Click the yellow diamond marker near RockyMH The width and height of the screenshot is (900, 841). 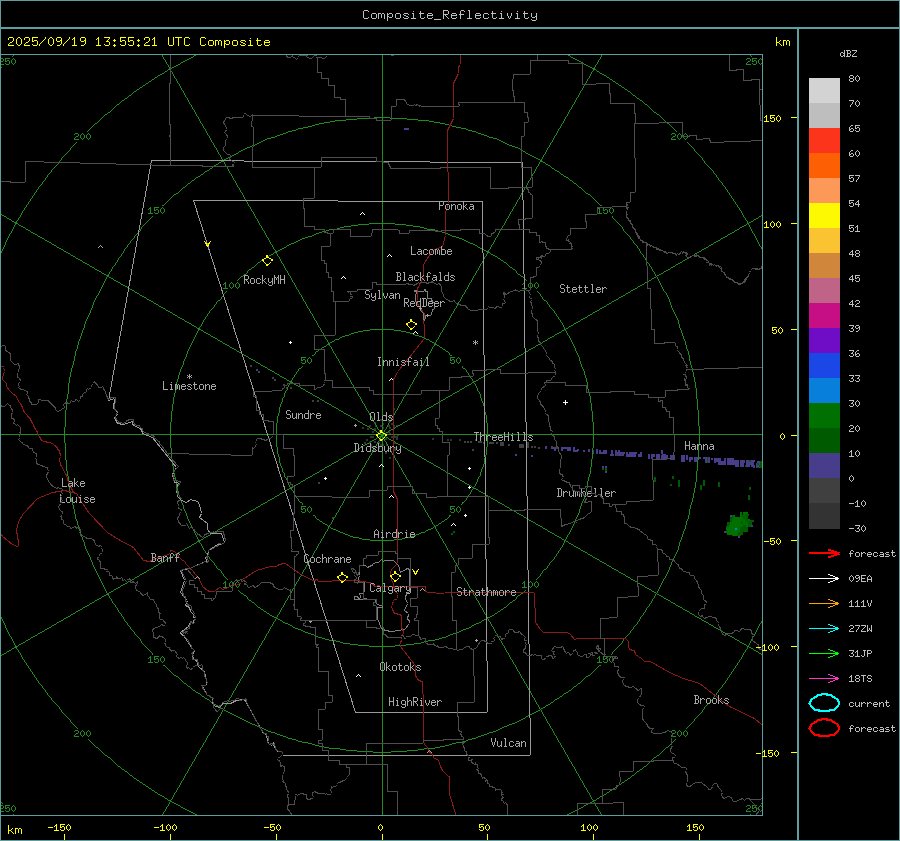267,260
